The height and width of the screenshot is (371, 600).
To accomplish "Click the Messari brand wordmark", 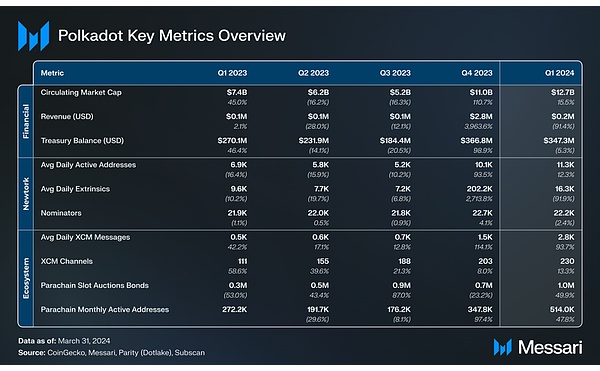I will [x=550, y=347].
